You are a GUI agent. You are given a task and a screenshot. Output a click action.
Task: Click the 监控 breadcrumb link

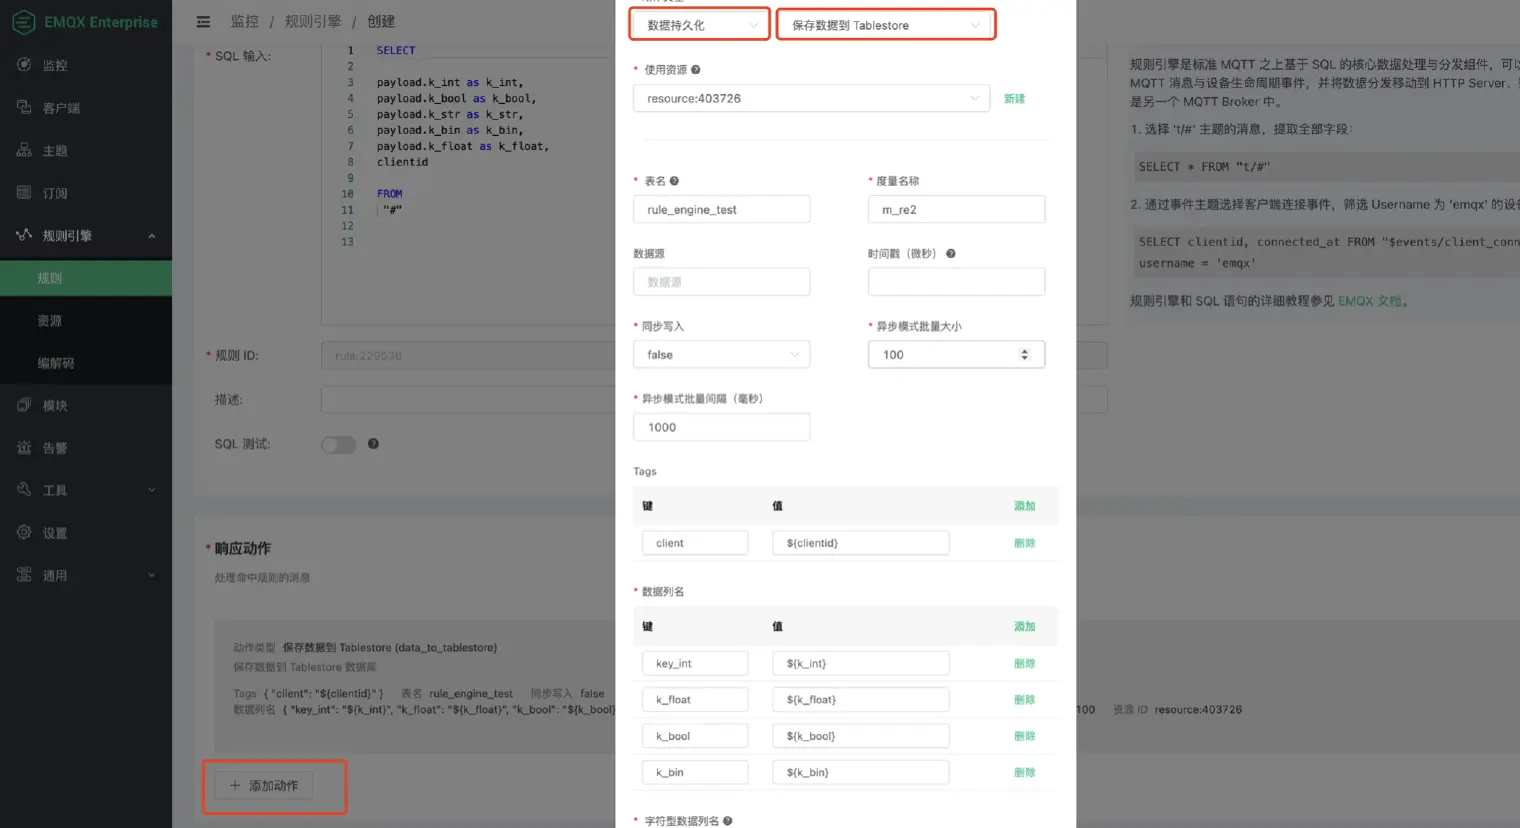[x=245, y=21]
